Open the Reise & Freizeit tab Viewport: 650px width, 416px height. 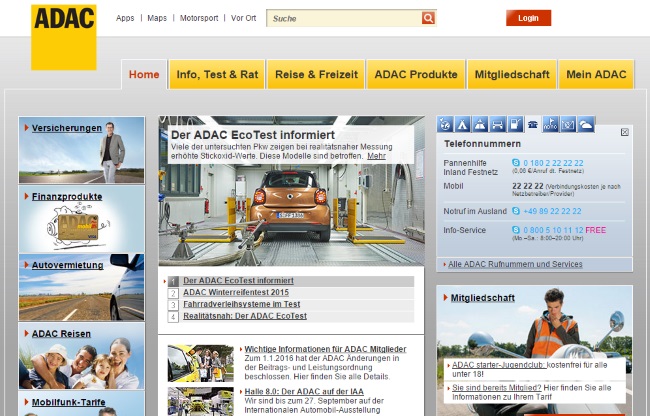pyautogui.click(x=316, y=74)
